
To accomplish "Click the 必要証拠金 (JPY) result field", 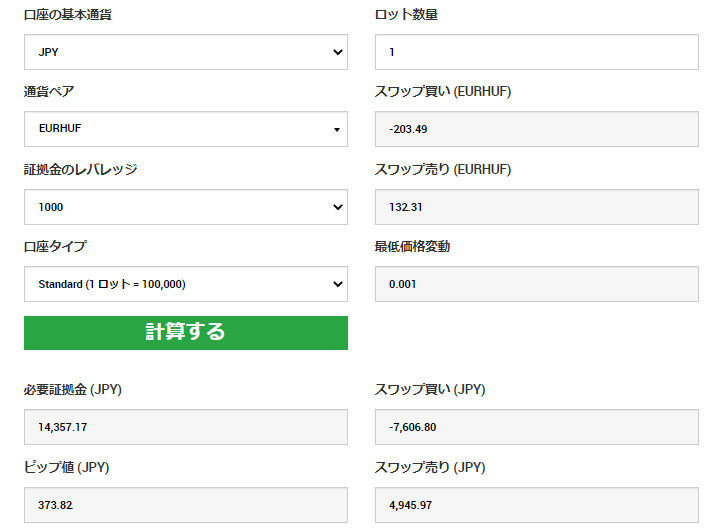I will point(186,427).
